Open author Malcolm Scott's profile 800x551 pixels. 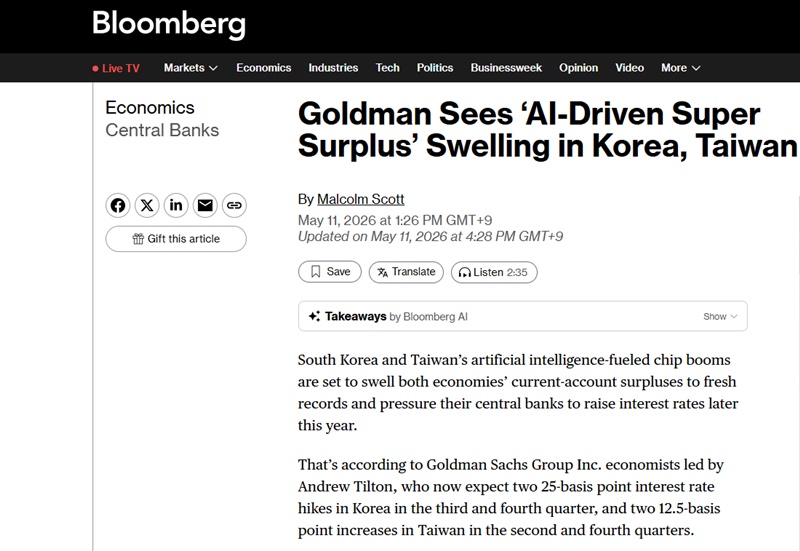361,199
